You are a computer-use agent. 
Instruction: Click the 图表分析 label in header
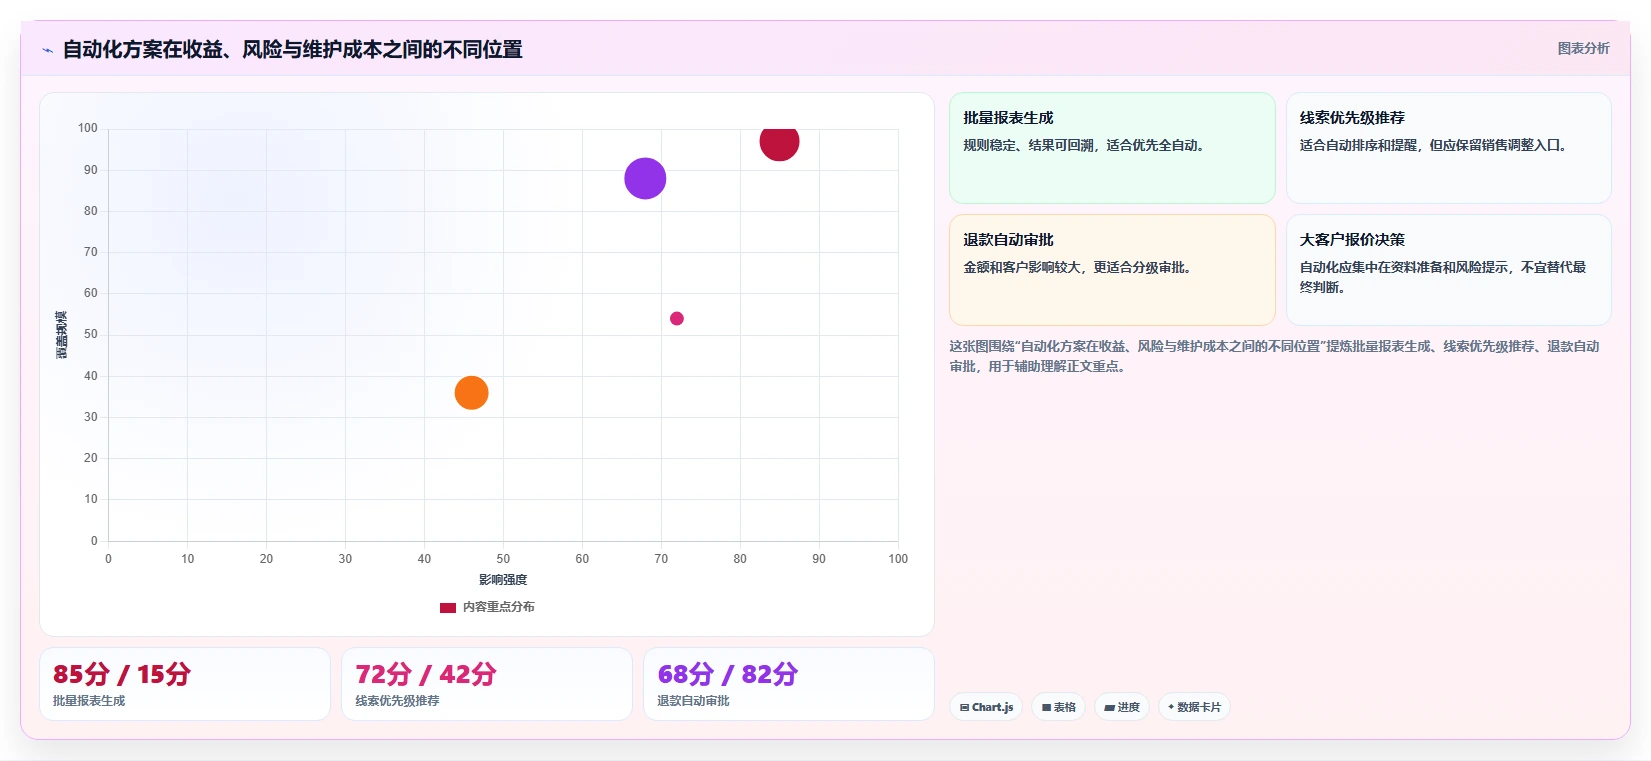(1583, 48)
